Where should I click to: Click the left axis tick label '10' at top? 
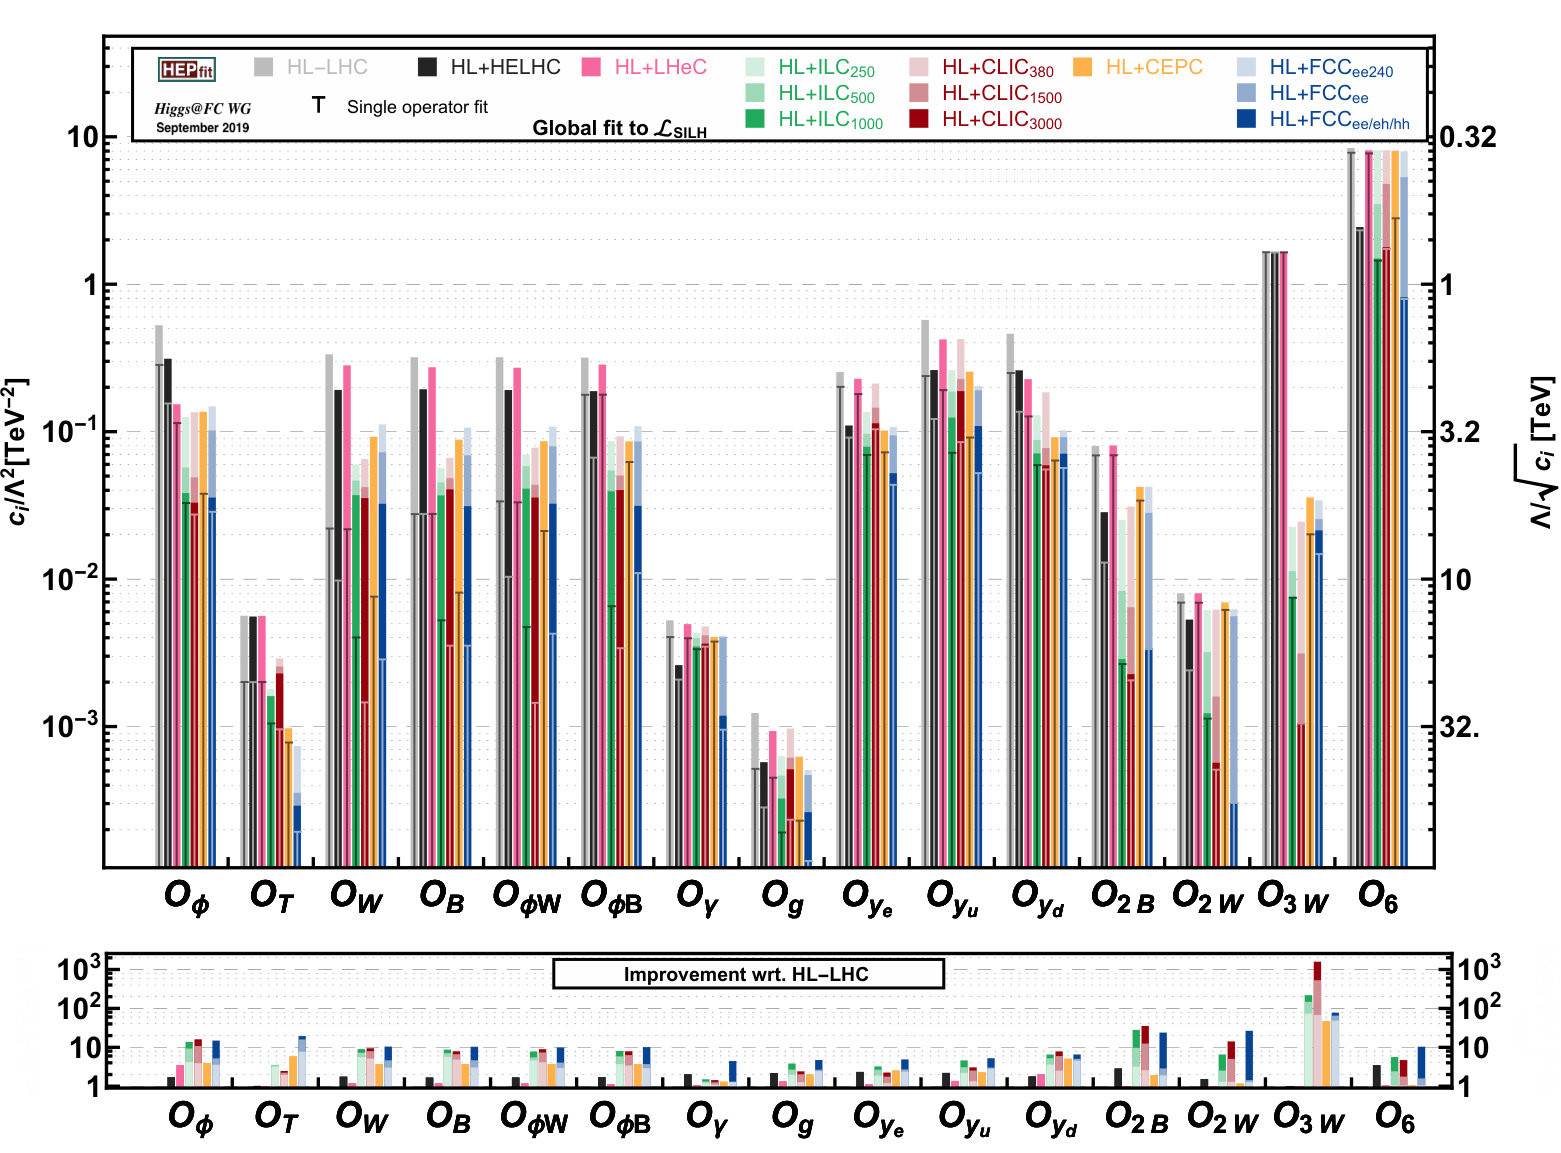click(x=83, y=137)
